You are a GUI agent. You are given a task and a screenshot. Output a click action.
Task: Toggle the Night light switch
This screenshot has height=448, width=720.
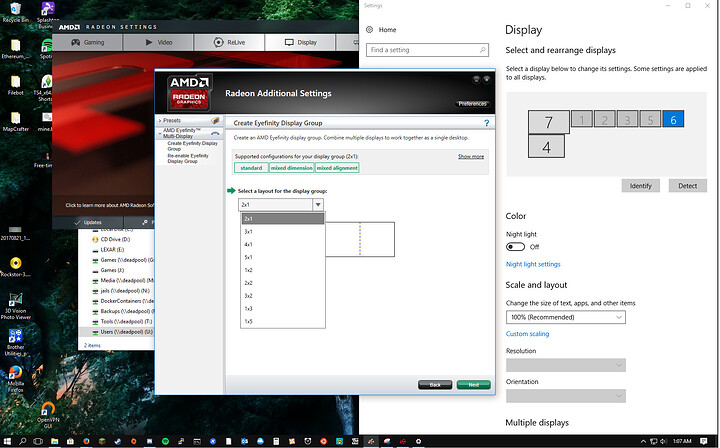(515, 247)
